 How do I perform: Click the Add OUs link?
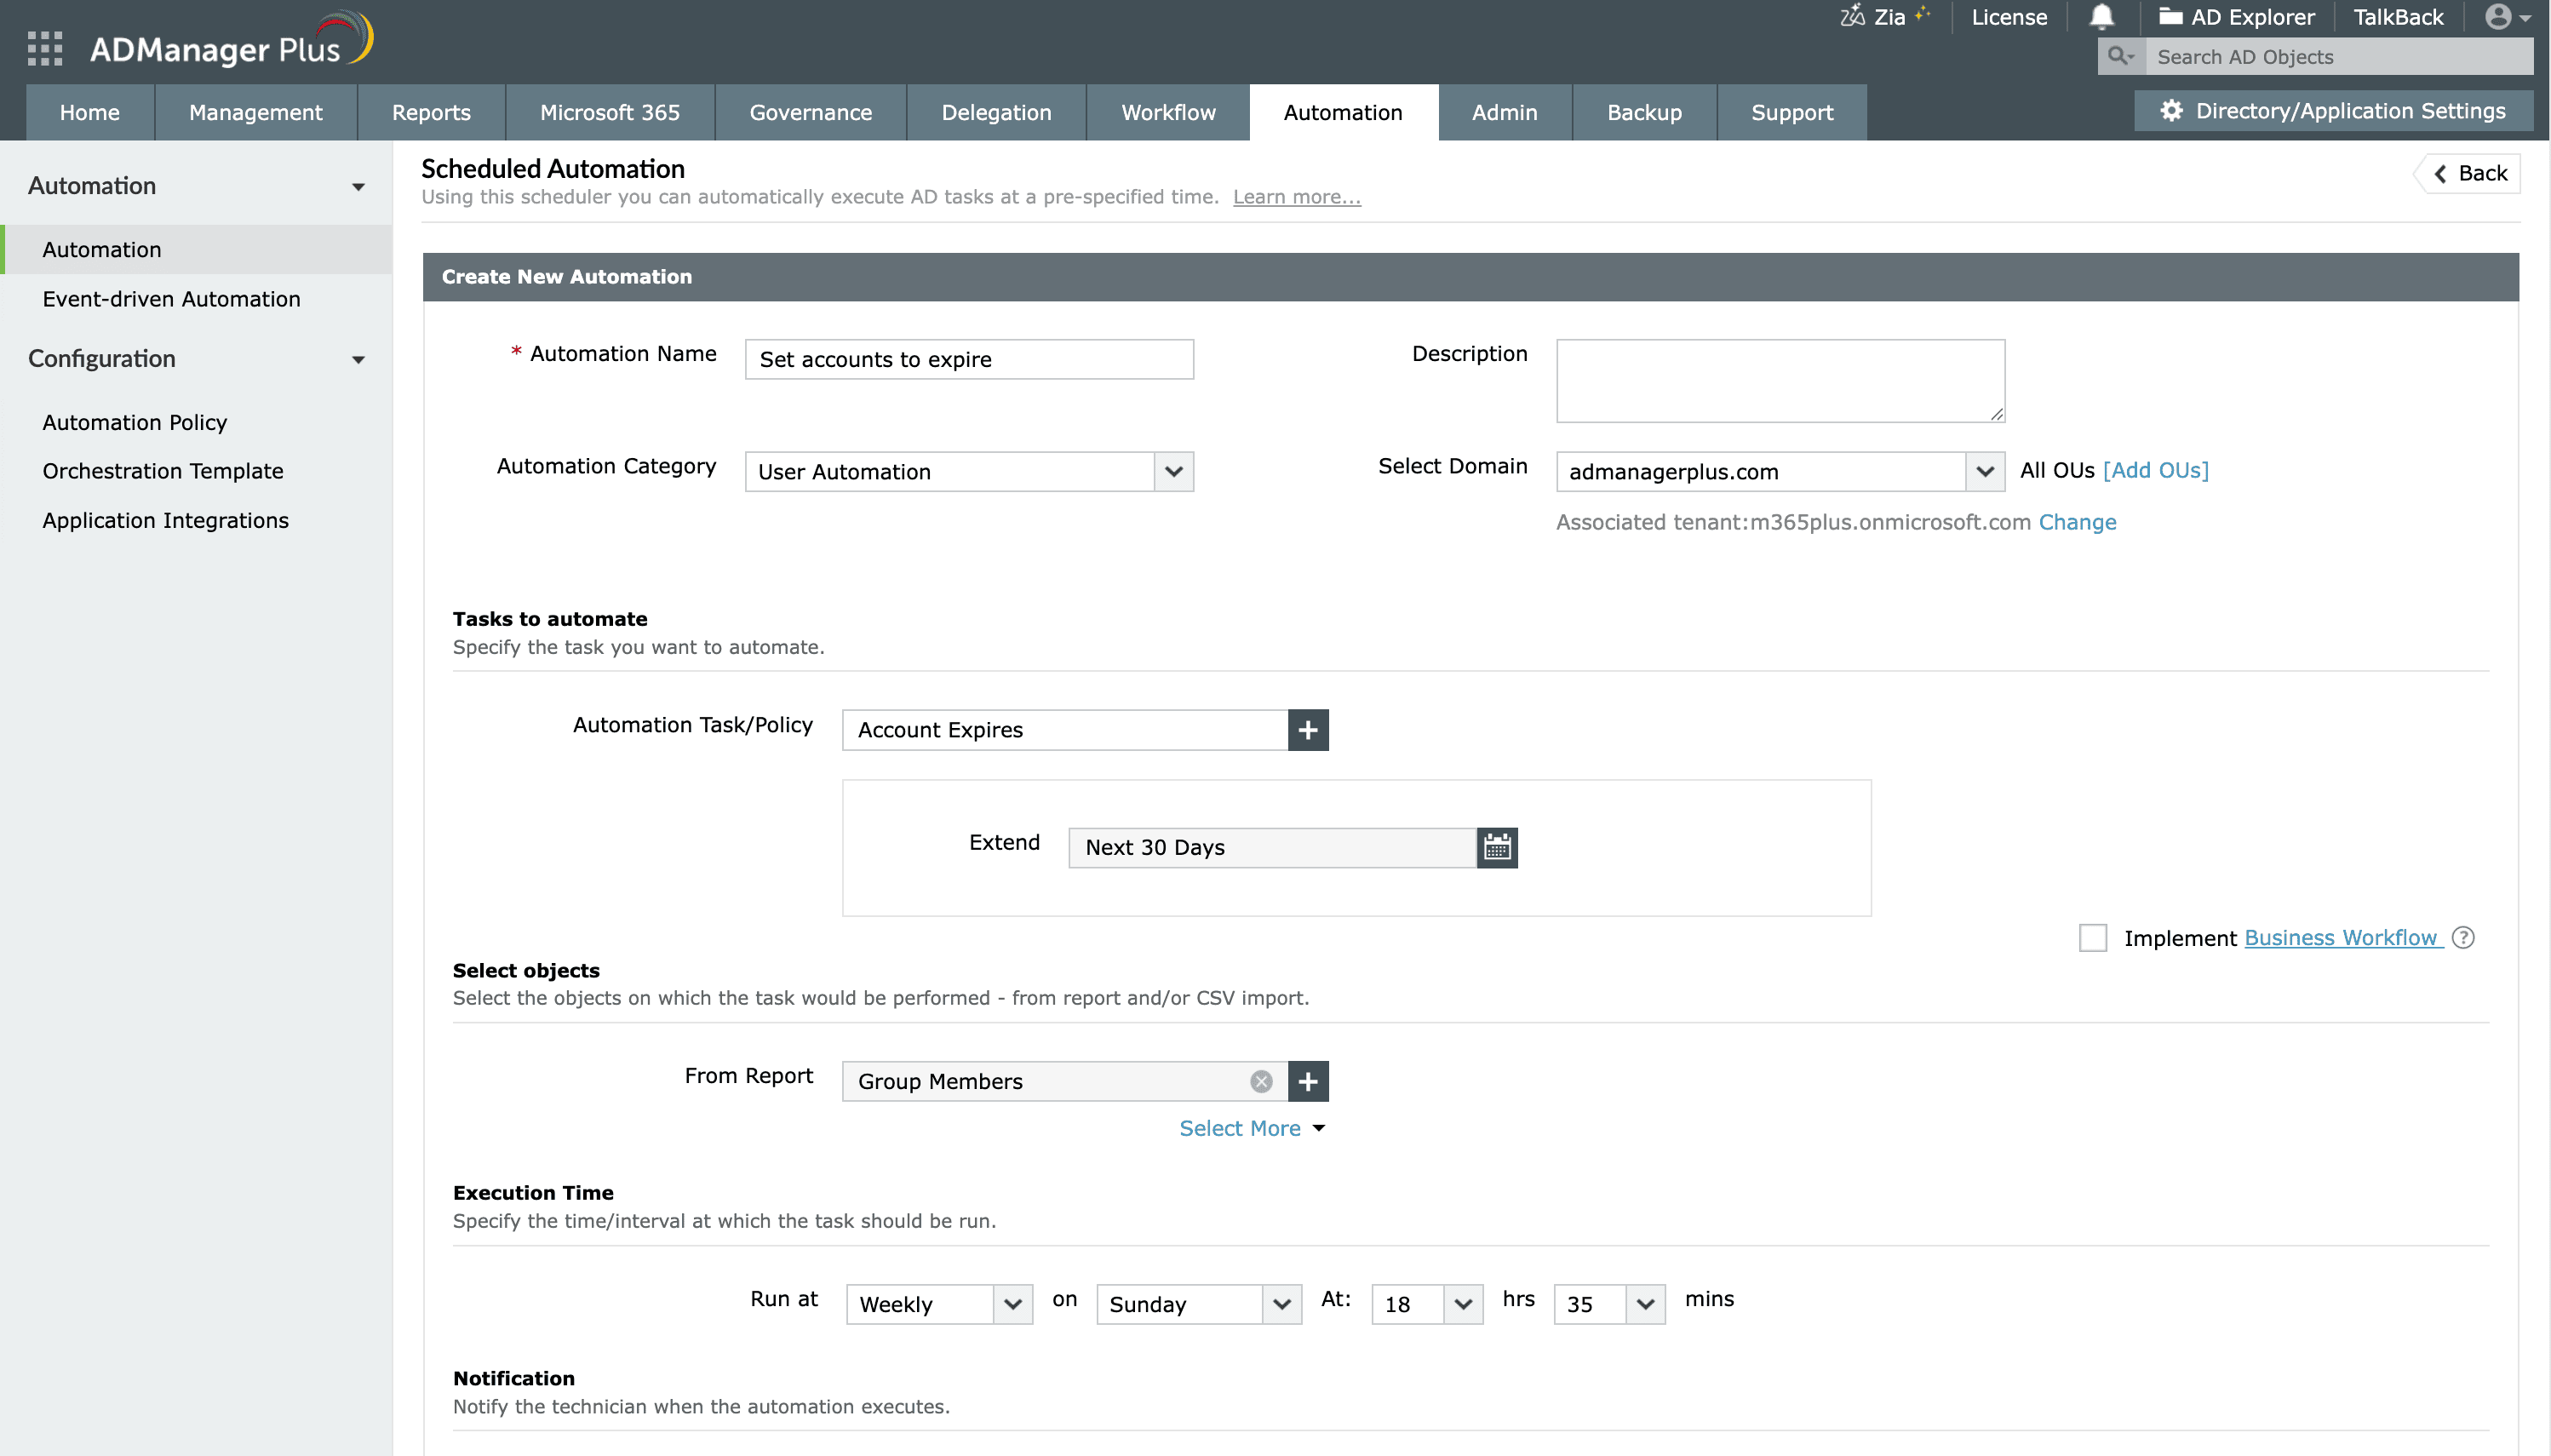coord(2155,470)
